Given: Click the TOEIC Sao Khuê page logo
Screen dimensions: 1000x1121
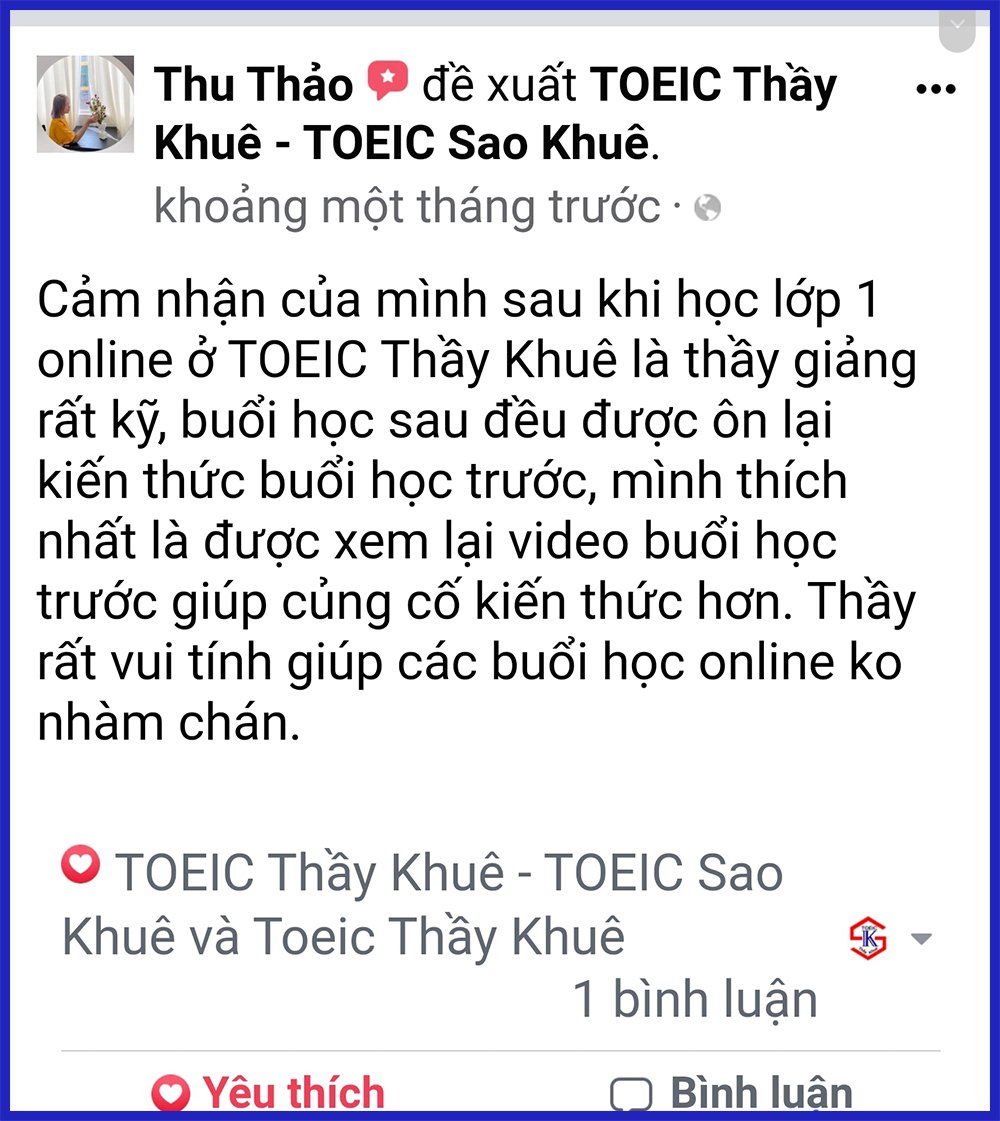Looking at the screenshot, I should (x=868, y=938).
